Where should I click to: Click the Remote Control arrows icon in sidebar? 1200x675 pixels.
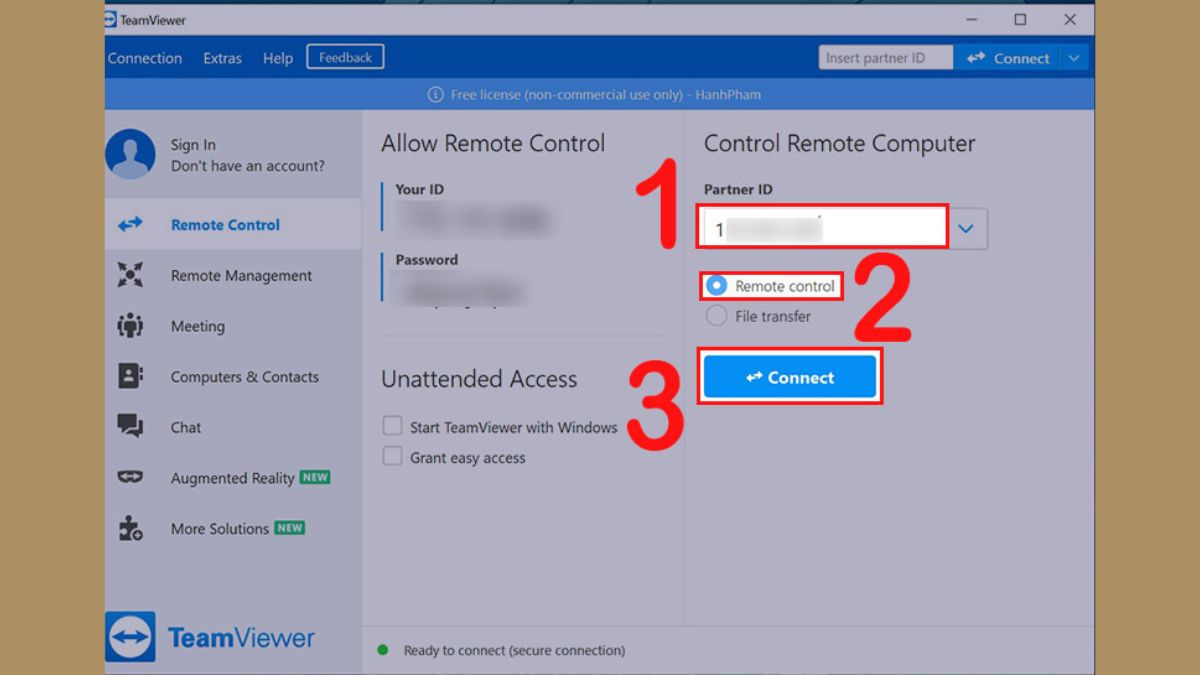point(130,225)
